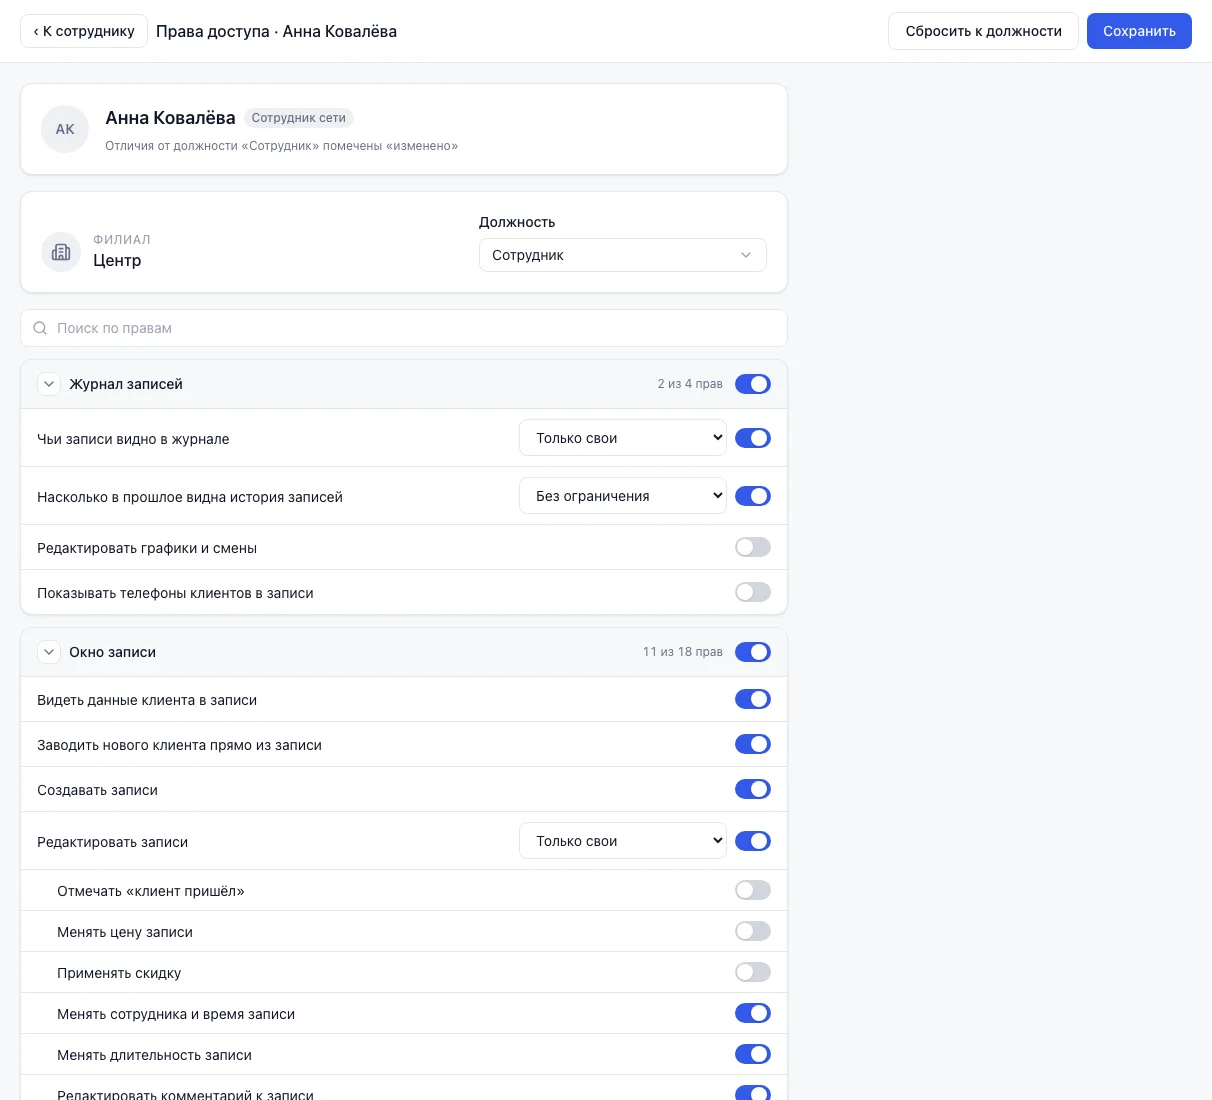The height and width of the screenshot is (1100, 1212).
Task: Click the branch name «Центр»
Action: pyautogui.click(x=117, y=260)
